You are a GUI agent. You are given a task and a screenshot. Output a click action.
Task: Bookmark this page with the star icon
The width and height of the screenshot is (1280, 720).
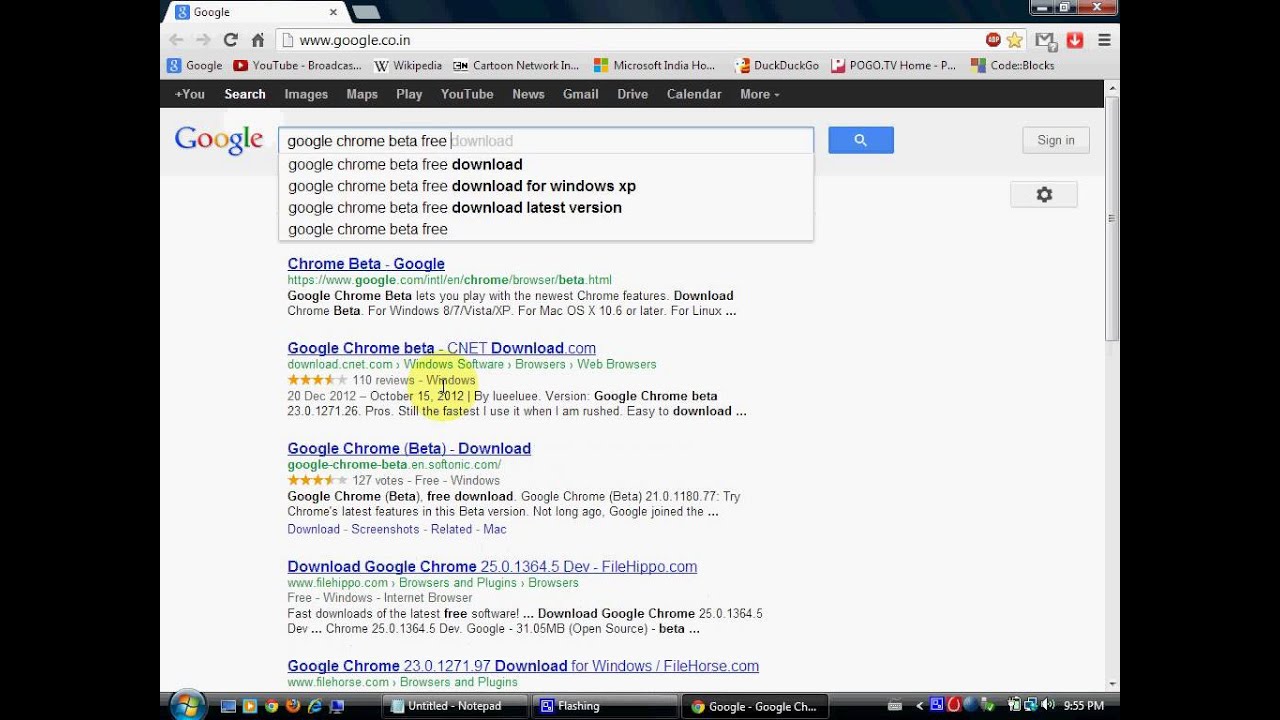pos(1015,40)
